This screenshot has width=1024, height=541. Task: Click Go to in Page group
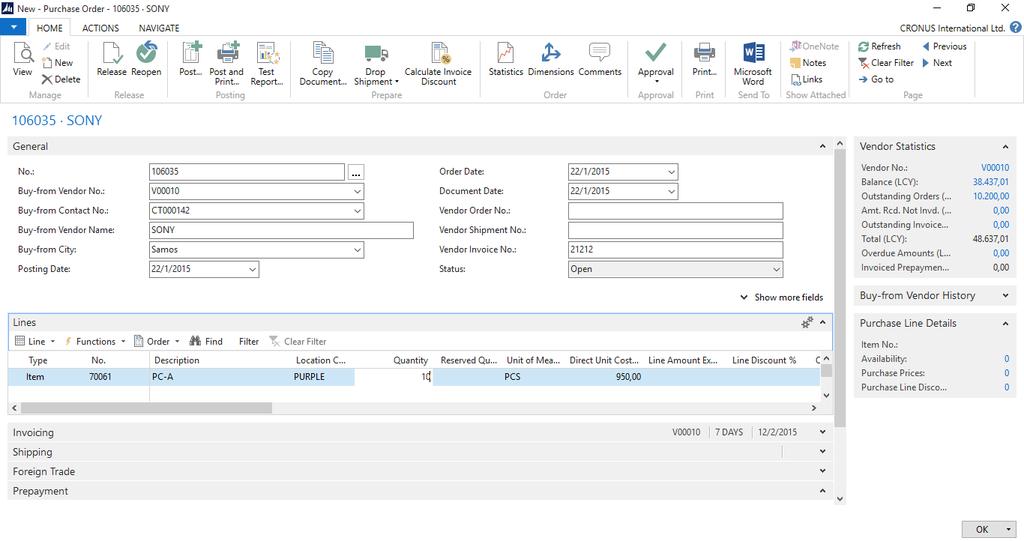[x=876, y=79]
